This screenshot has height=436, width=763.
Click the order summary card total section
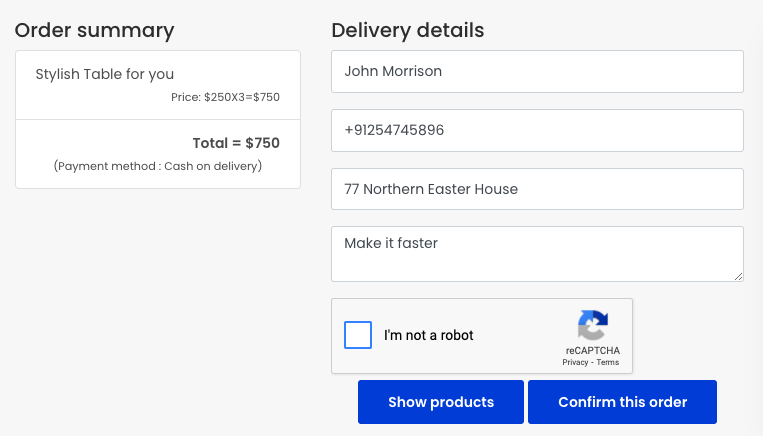[x=158, y=154]
